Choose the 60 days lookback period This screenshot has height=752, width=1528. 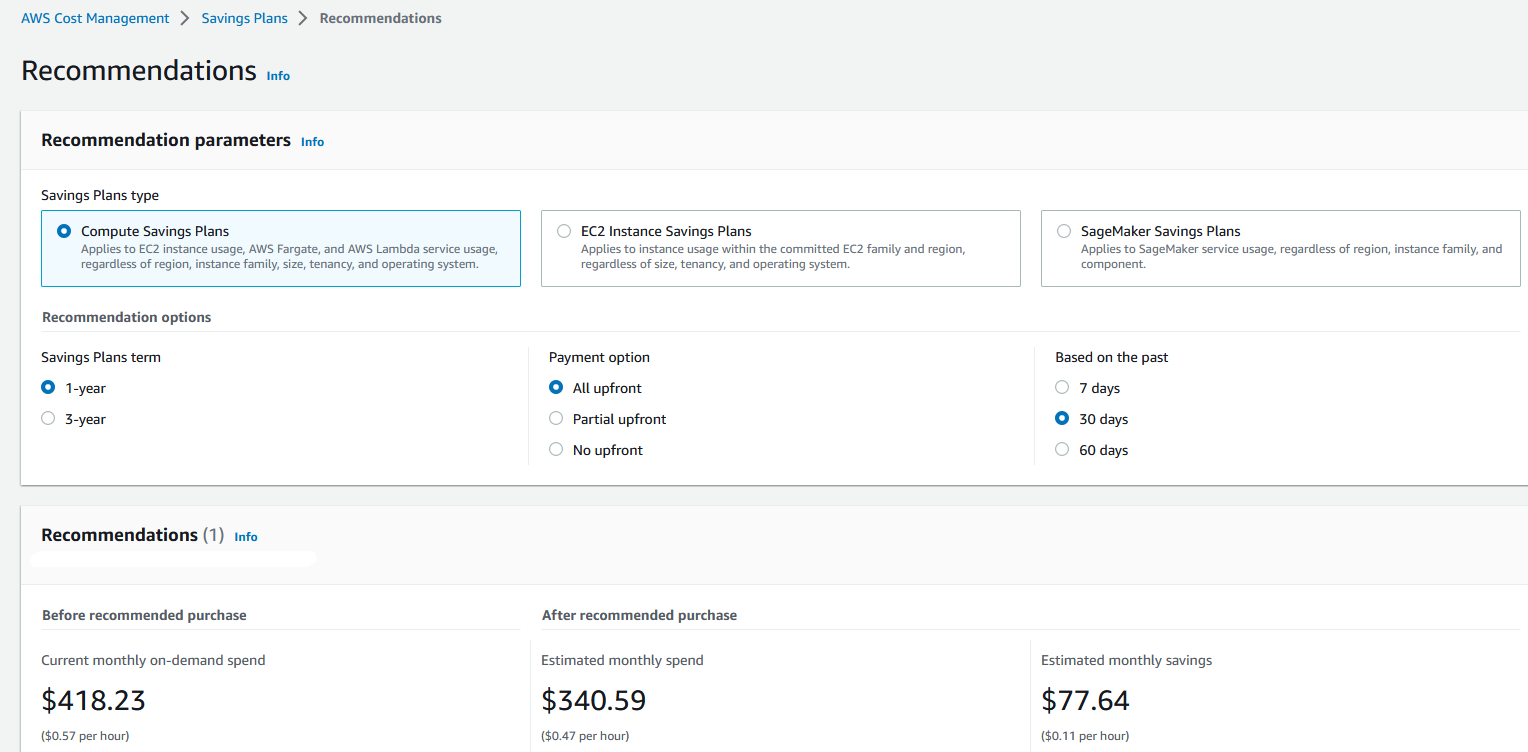[1062, 449]
